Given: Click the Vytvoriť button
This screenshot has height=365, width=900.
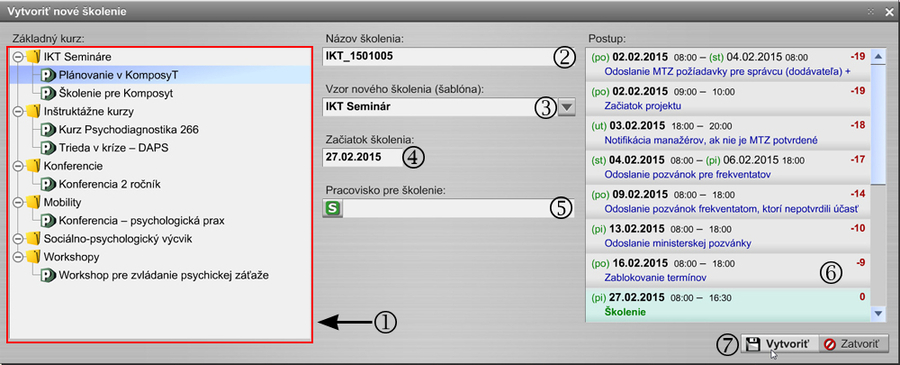Looking at the screenshot, I should 778,344.
